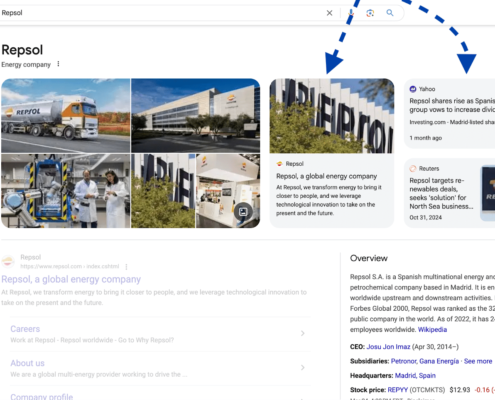495x400 pixels.
Task: Click the Repsol search input field
Action: pyautogui.click(x=160, y=13)
